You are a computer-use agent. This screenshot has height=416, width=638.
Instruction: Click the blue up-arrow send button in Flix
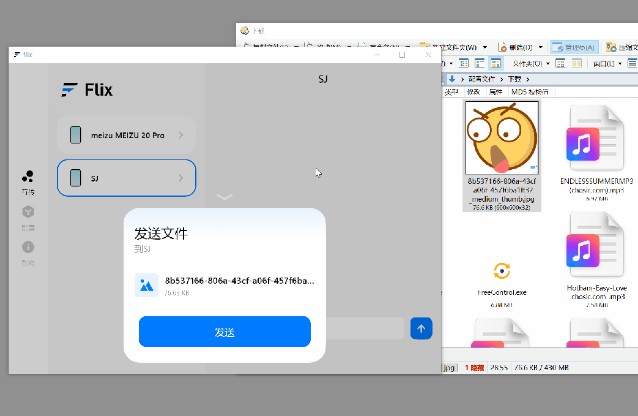(421, 328)
